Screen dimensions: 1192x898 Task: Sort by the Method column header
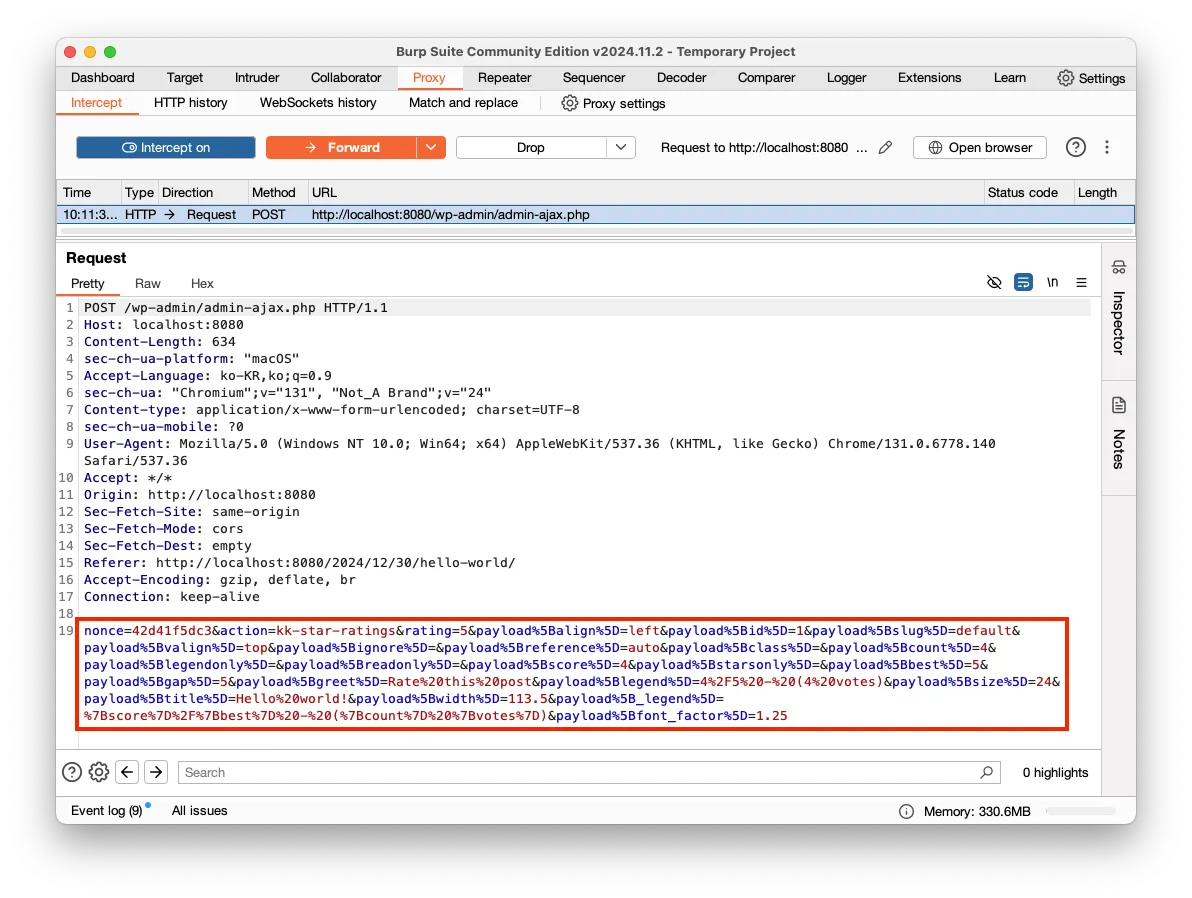point(277,192)
